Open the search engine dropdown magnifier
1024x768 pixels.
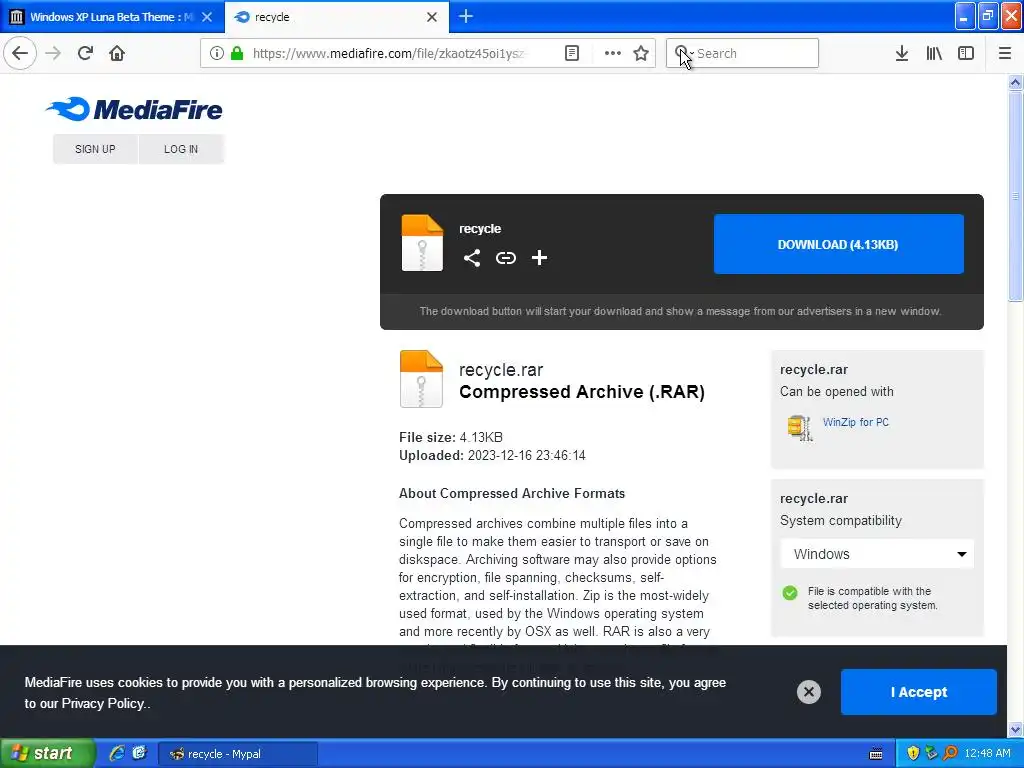[684, 53]
